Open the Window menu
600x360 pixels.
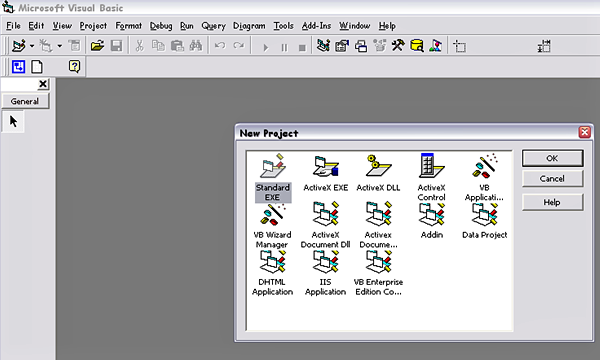coord(355,26)
